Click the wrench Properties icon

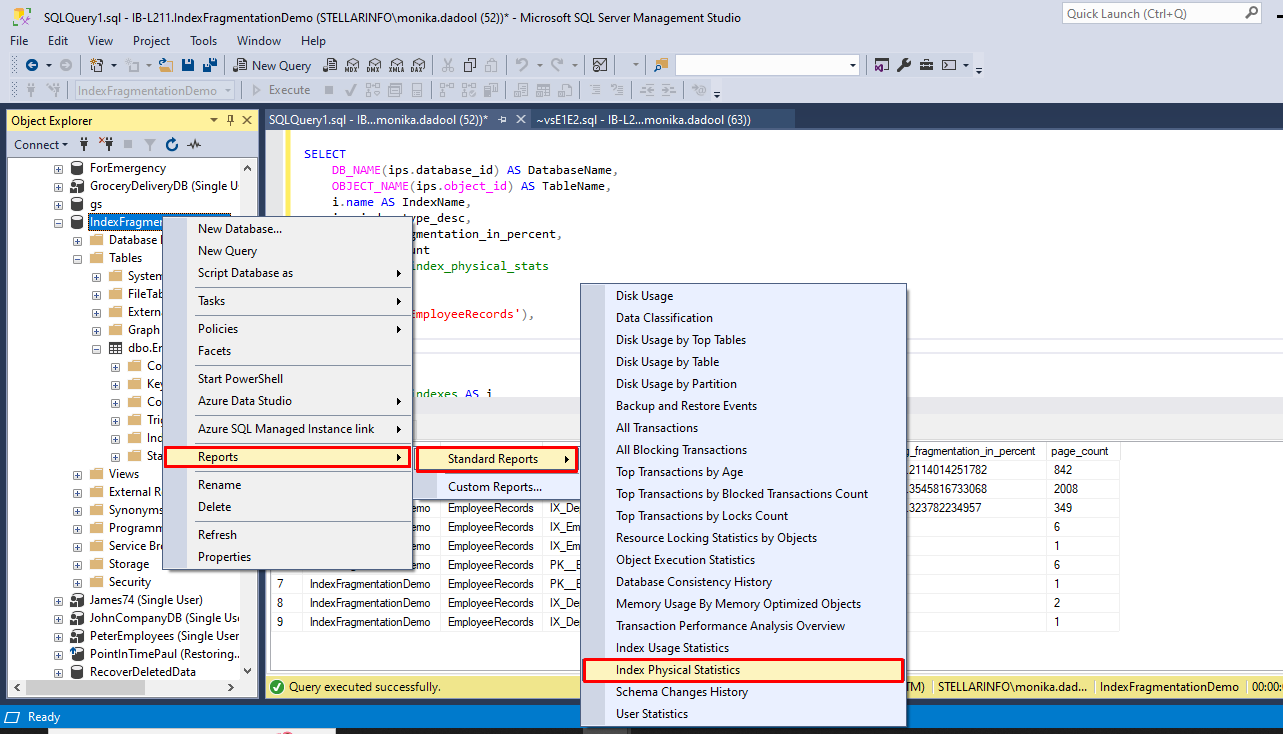[x=904, y=65]
